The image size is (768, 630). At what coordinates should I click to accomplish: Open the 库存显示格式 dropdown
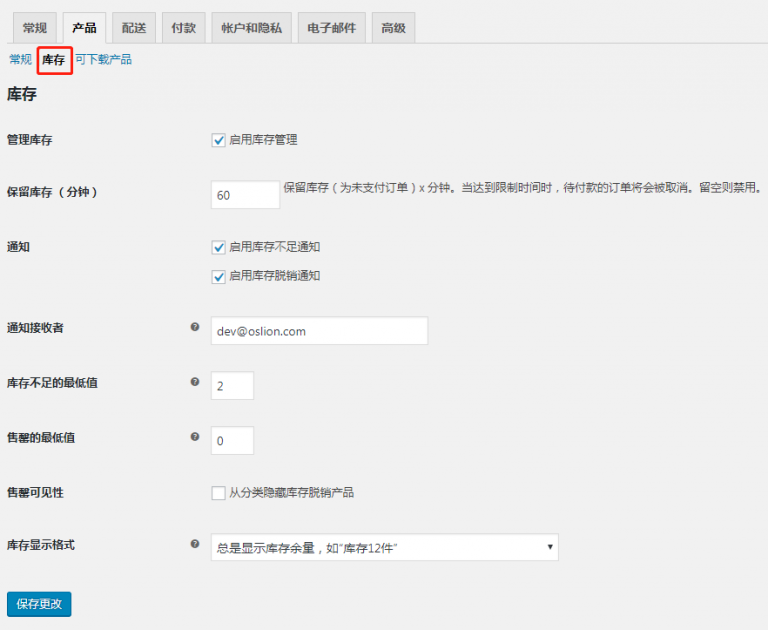(x=384, y=547)
